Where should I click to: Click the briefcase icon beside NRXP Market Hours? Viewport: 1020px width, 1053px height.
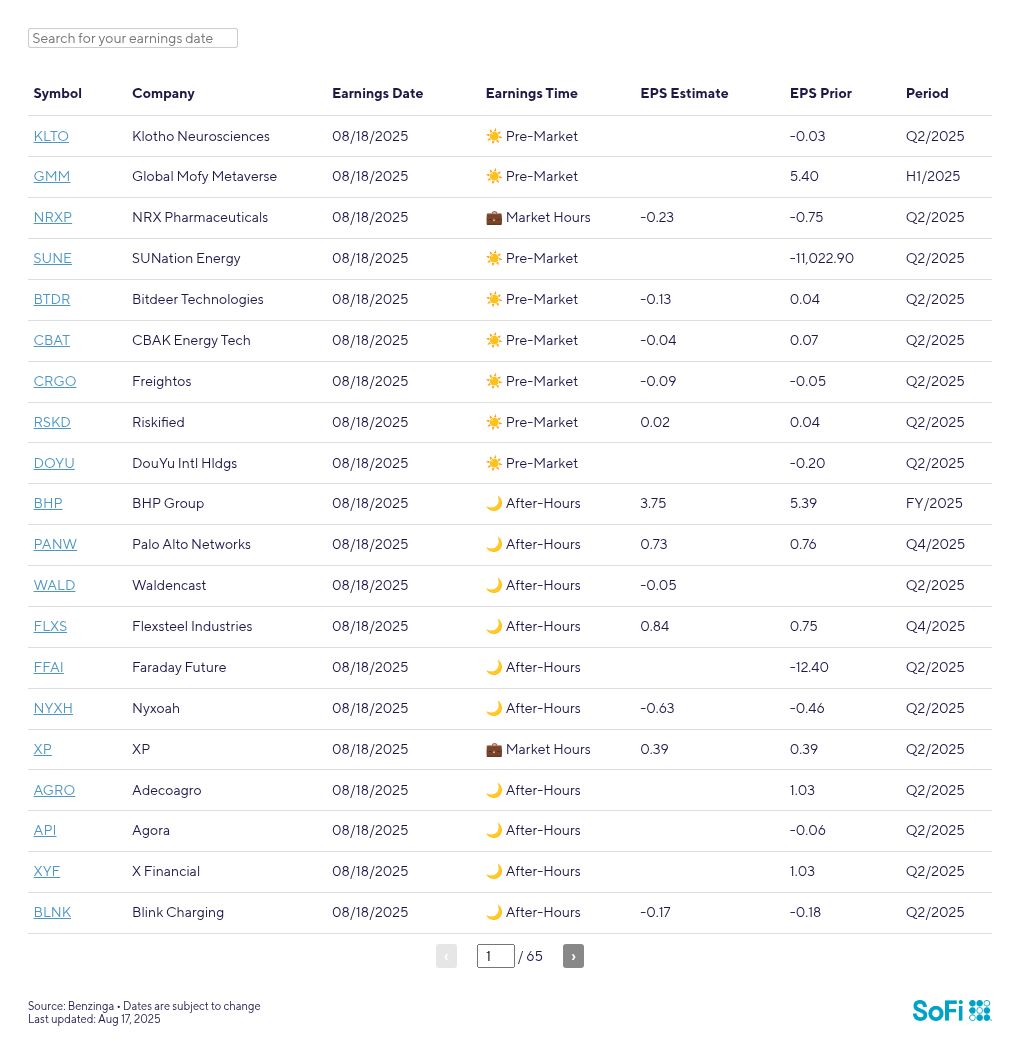coord(494,218)
